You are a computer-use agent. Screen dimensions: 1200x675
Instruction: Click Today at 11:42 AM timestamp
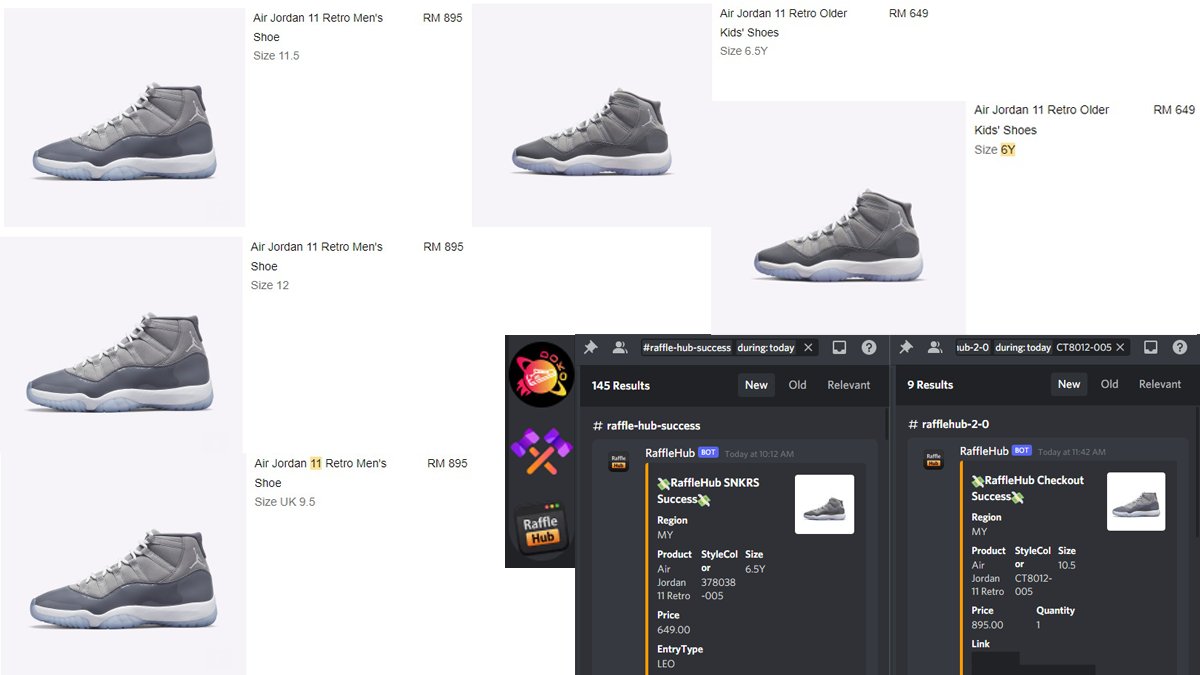[x=1072, y=452]
